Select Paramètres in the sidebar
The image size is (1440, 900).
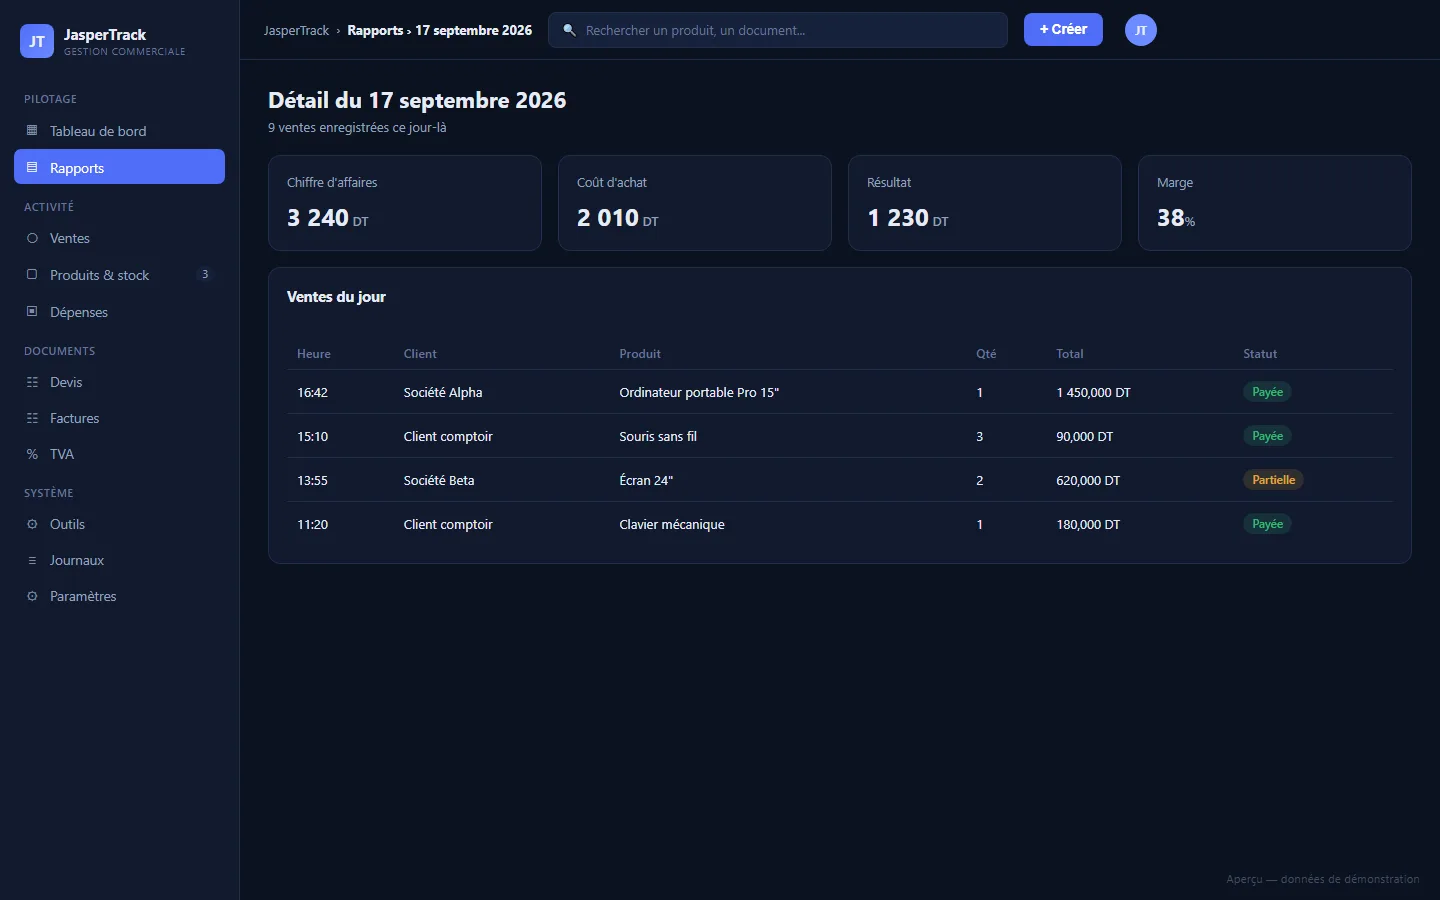click(119, 596)
